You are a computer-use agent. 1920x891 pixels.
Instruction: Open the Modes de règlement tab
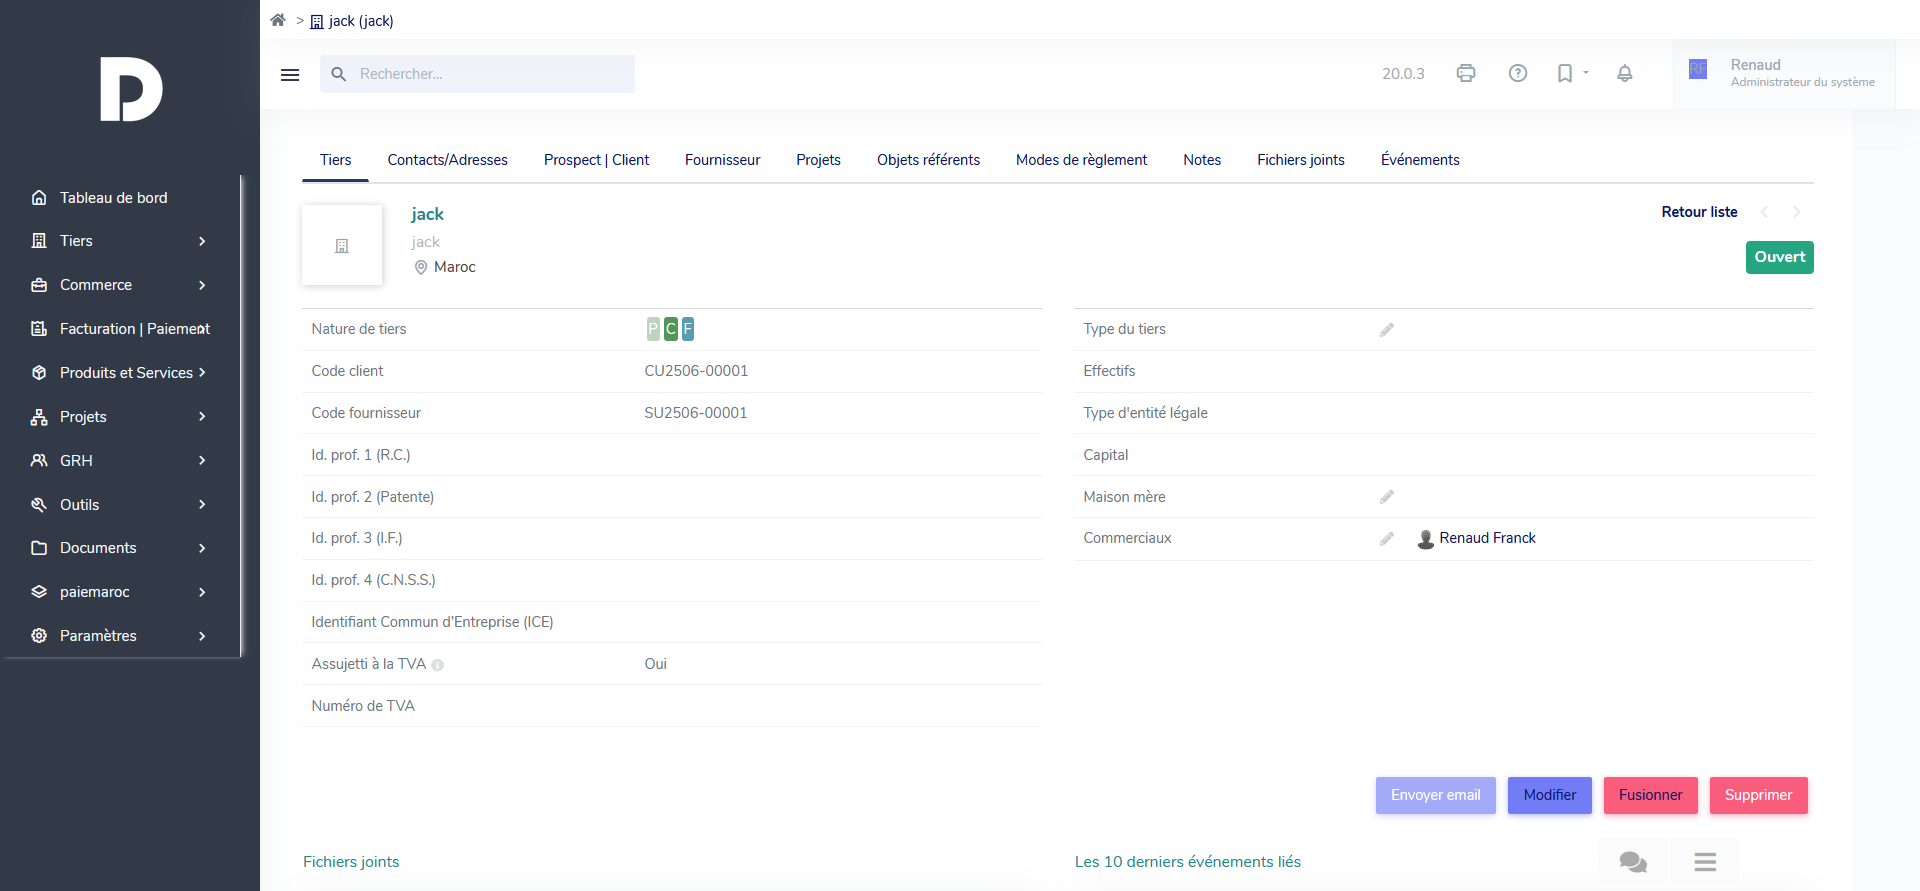click(1081, 160)
